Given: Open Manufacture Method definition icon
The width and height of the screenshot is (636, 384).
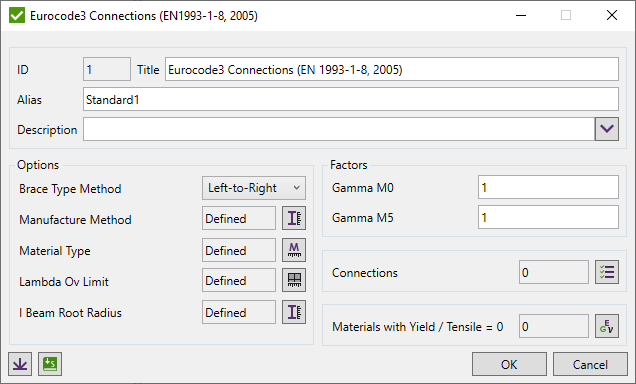Looking at the screenshot, I should (294, 219).
